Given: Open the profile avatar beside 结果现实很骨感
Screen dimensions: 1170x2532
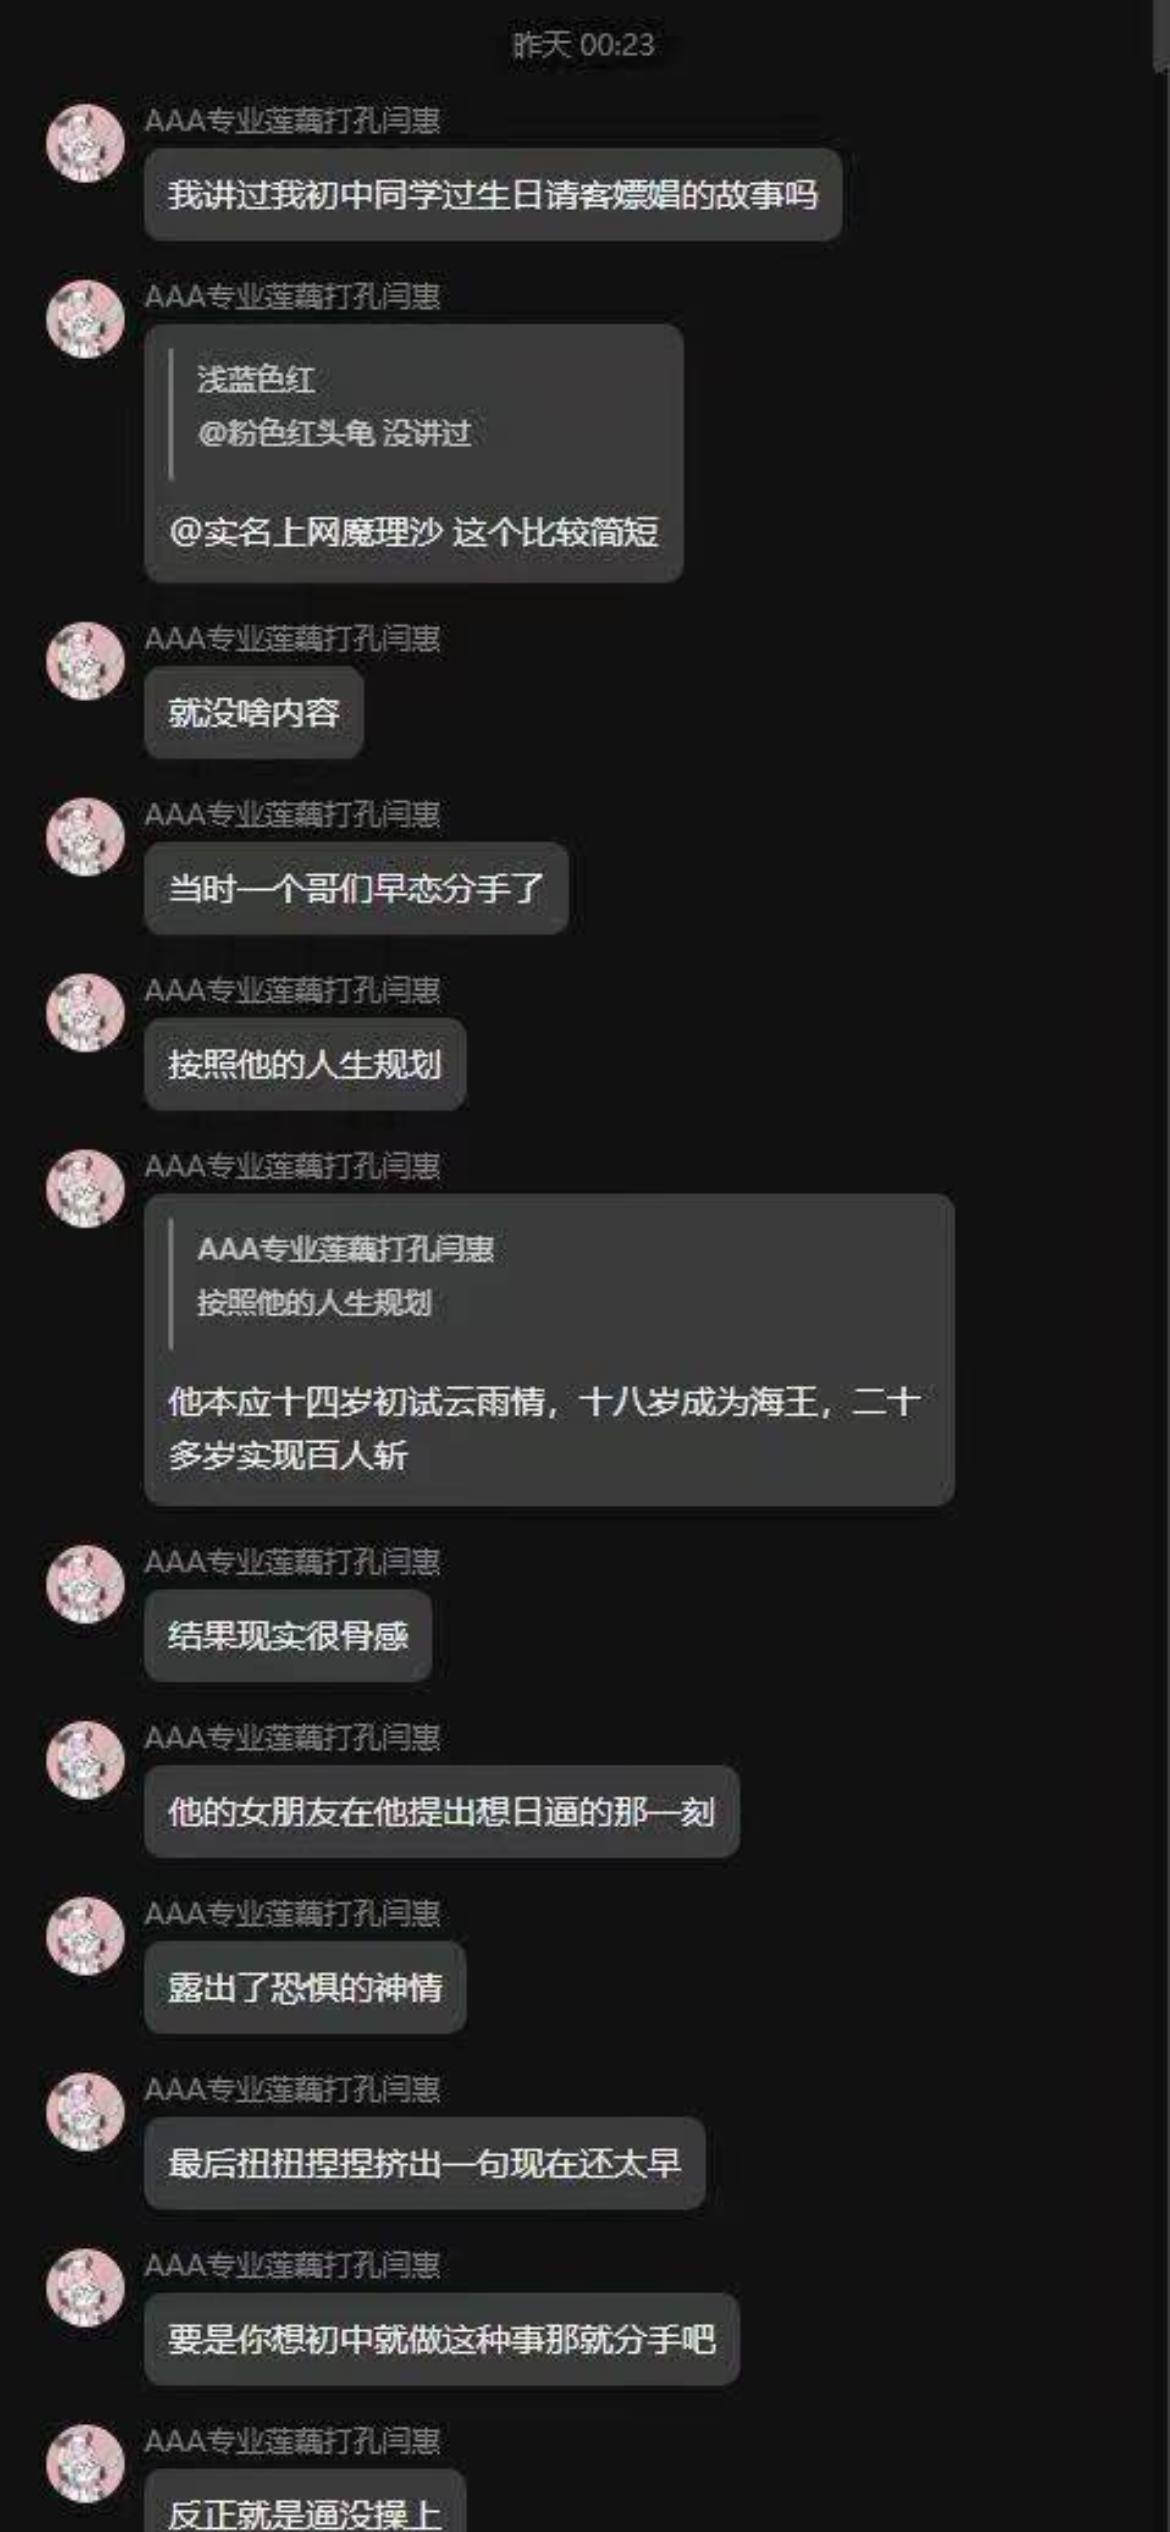Looking at the screenshot, I should [x=85, y=1584].
